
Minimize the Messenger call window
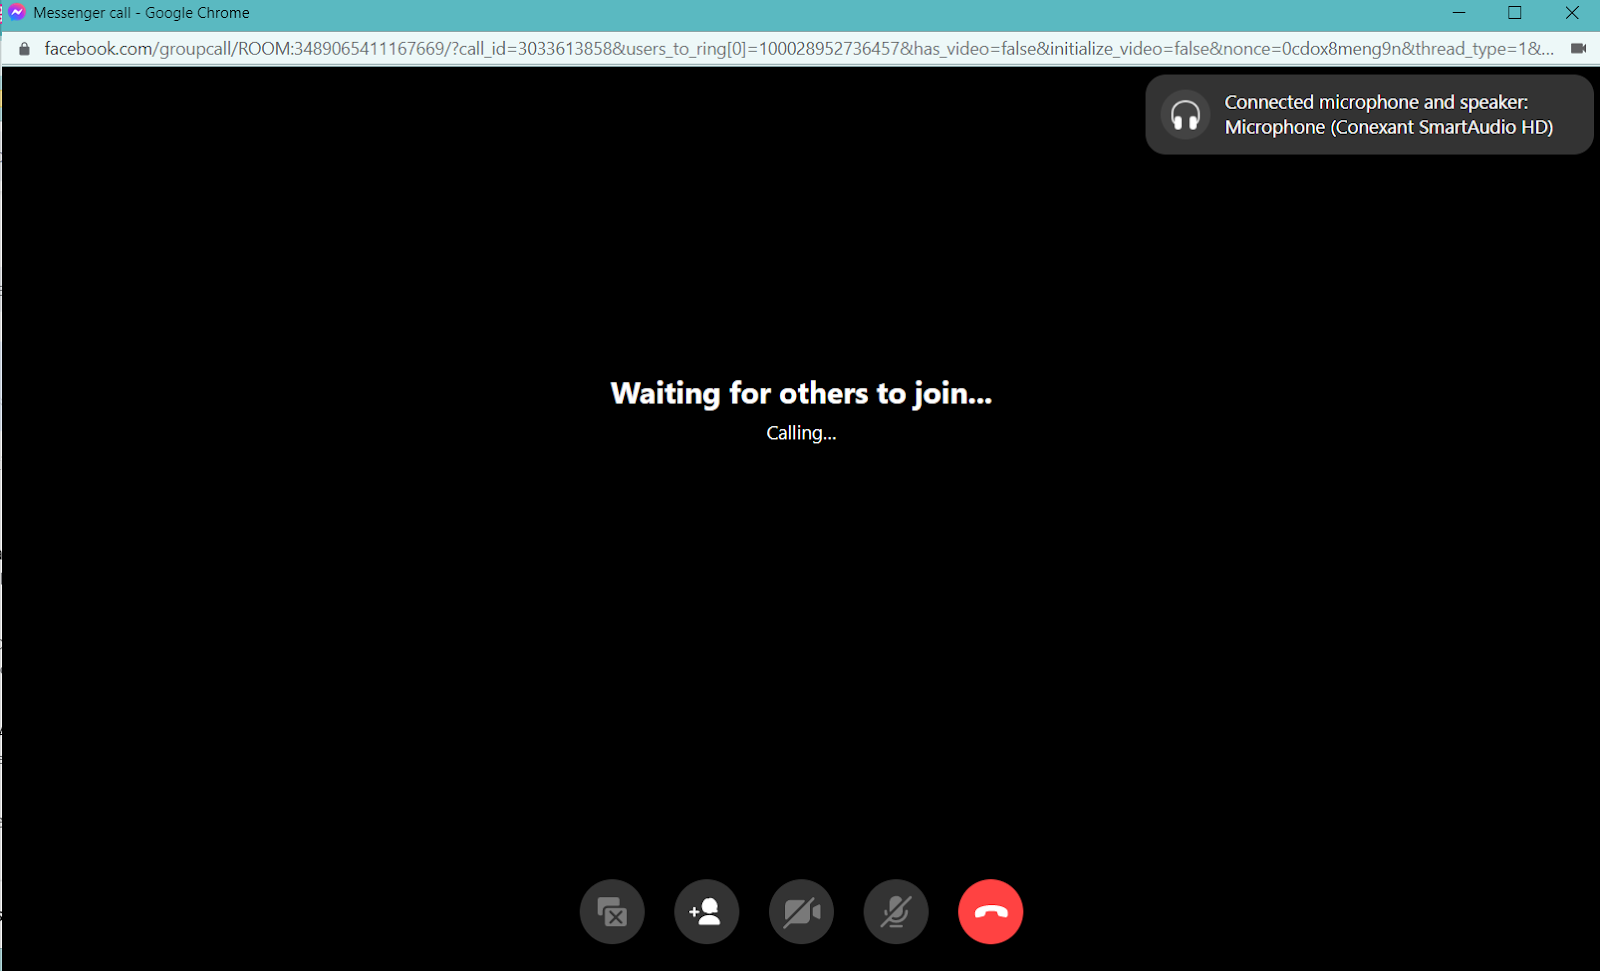click(1459, 13)
